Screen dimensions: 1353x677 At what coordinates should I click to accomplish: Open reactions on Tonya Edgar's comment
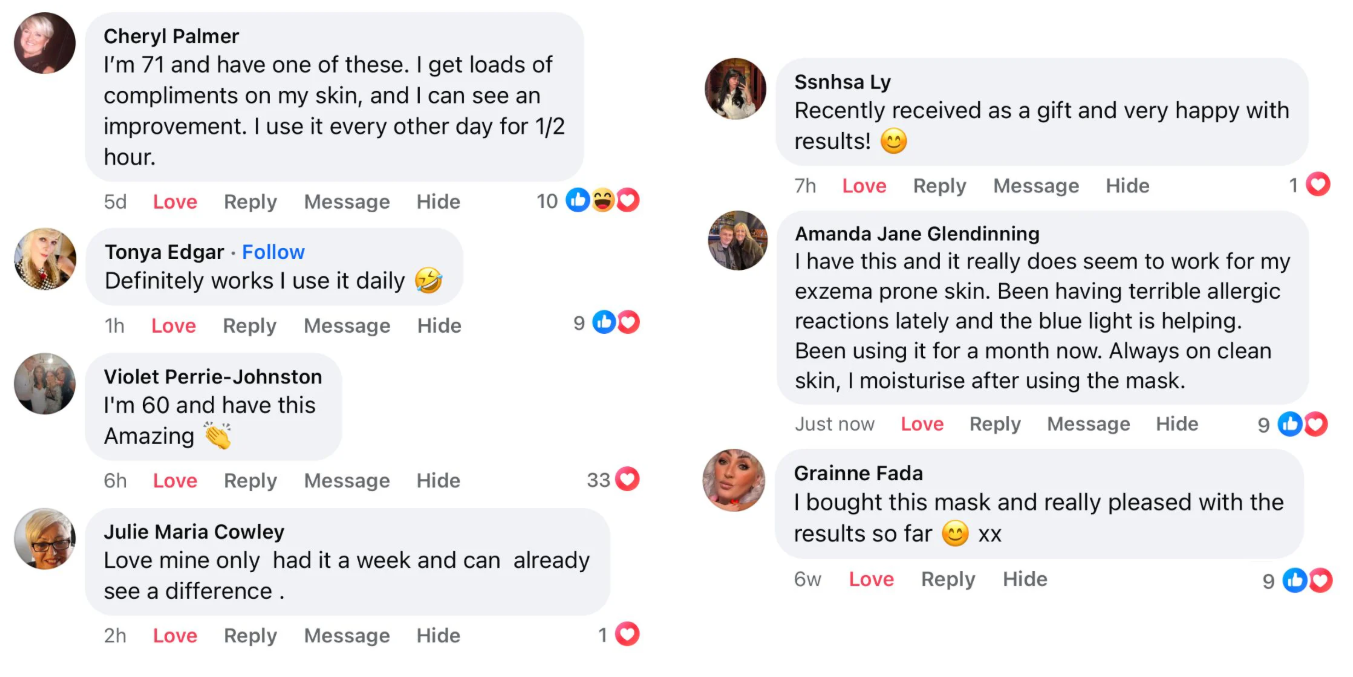click(x=615, y=322)
